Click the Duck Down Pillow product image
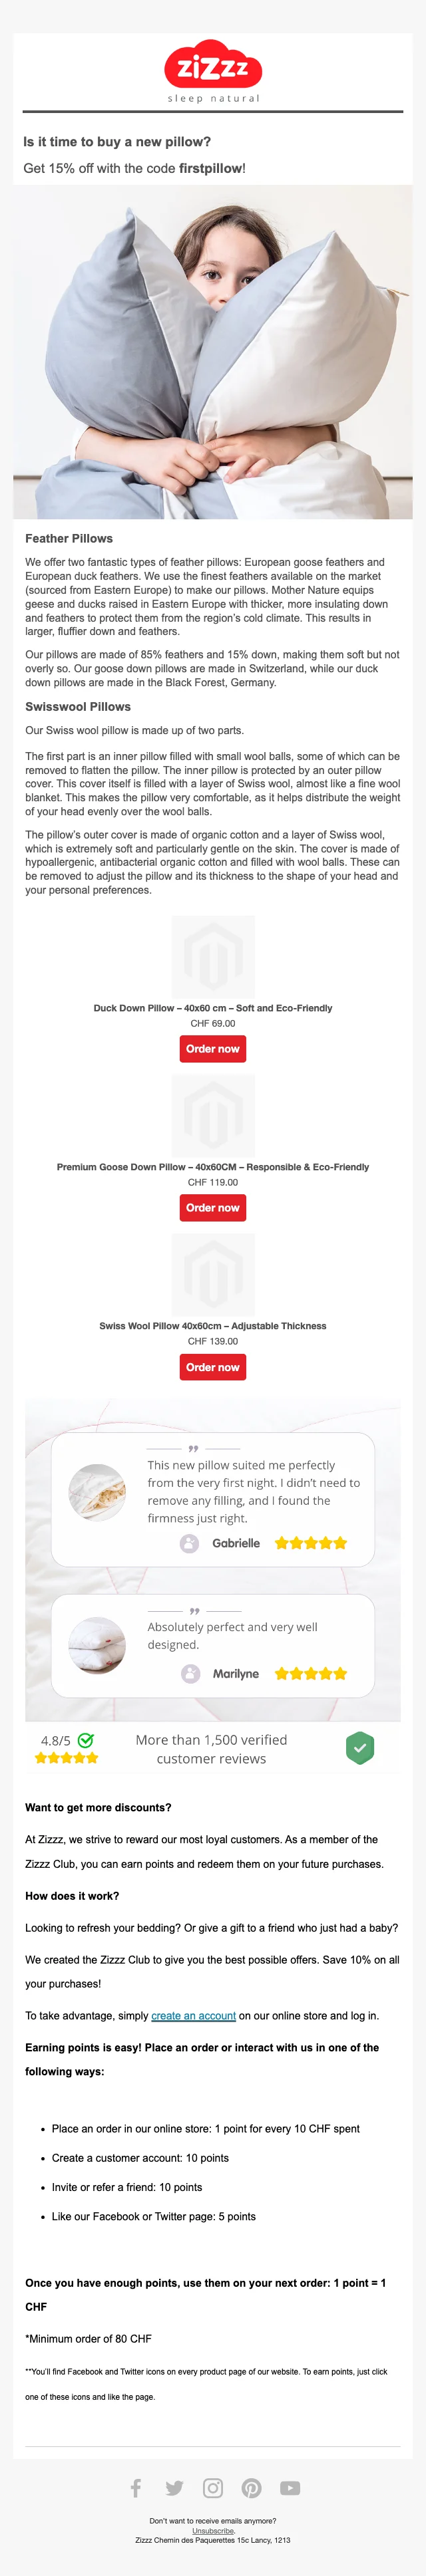 point(213,957)
